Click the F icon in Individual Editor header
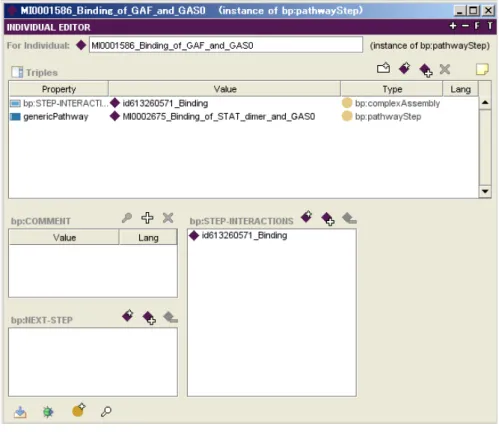Screen dimensions: 499x433 (477, 26)
